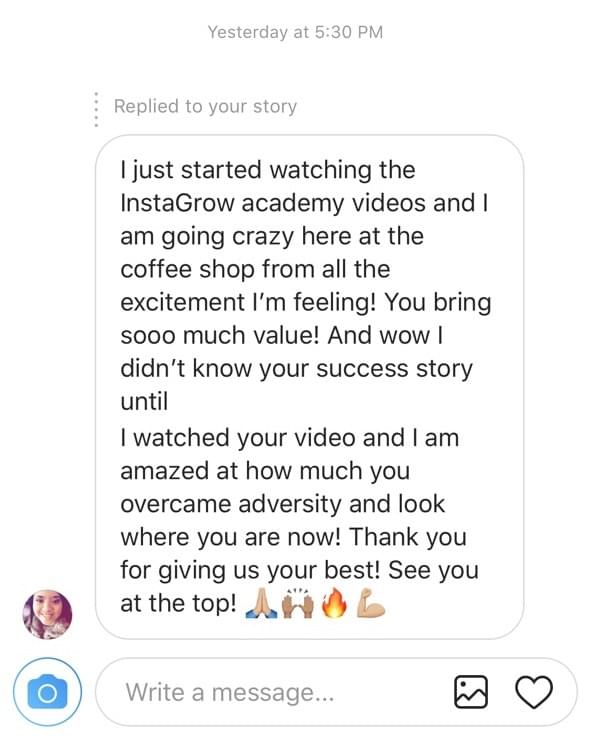Send a heart reaction

tap(534, 692)
